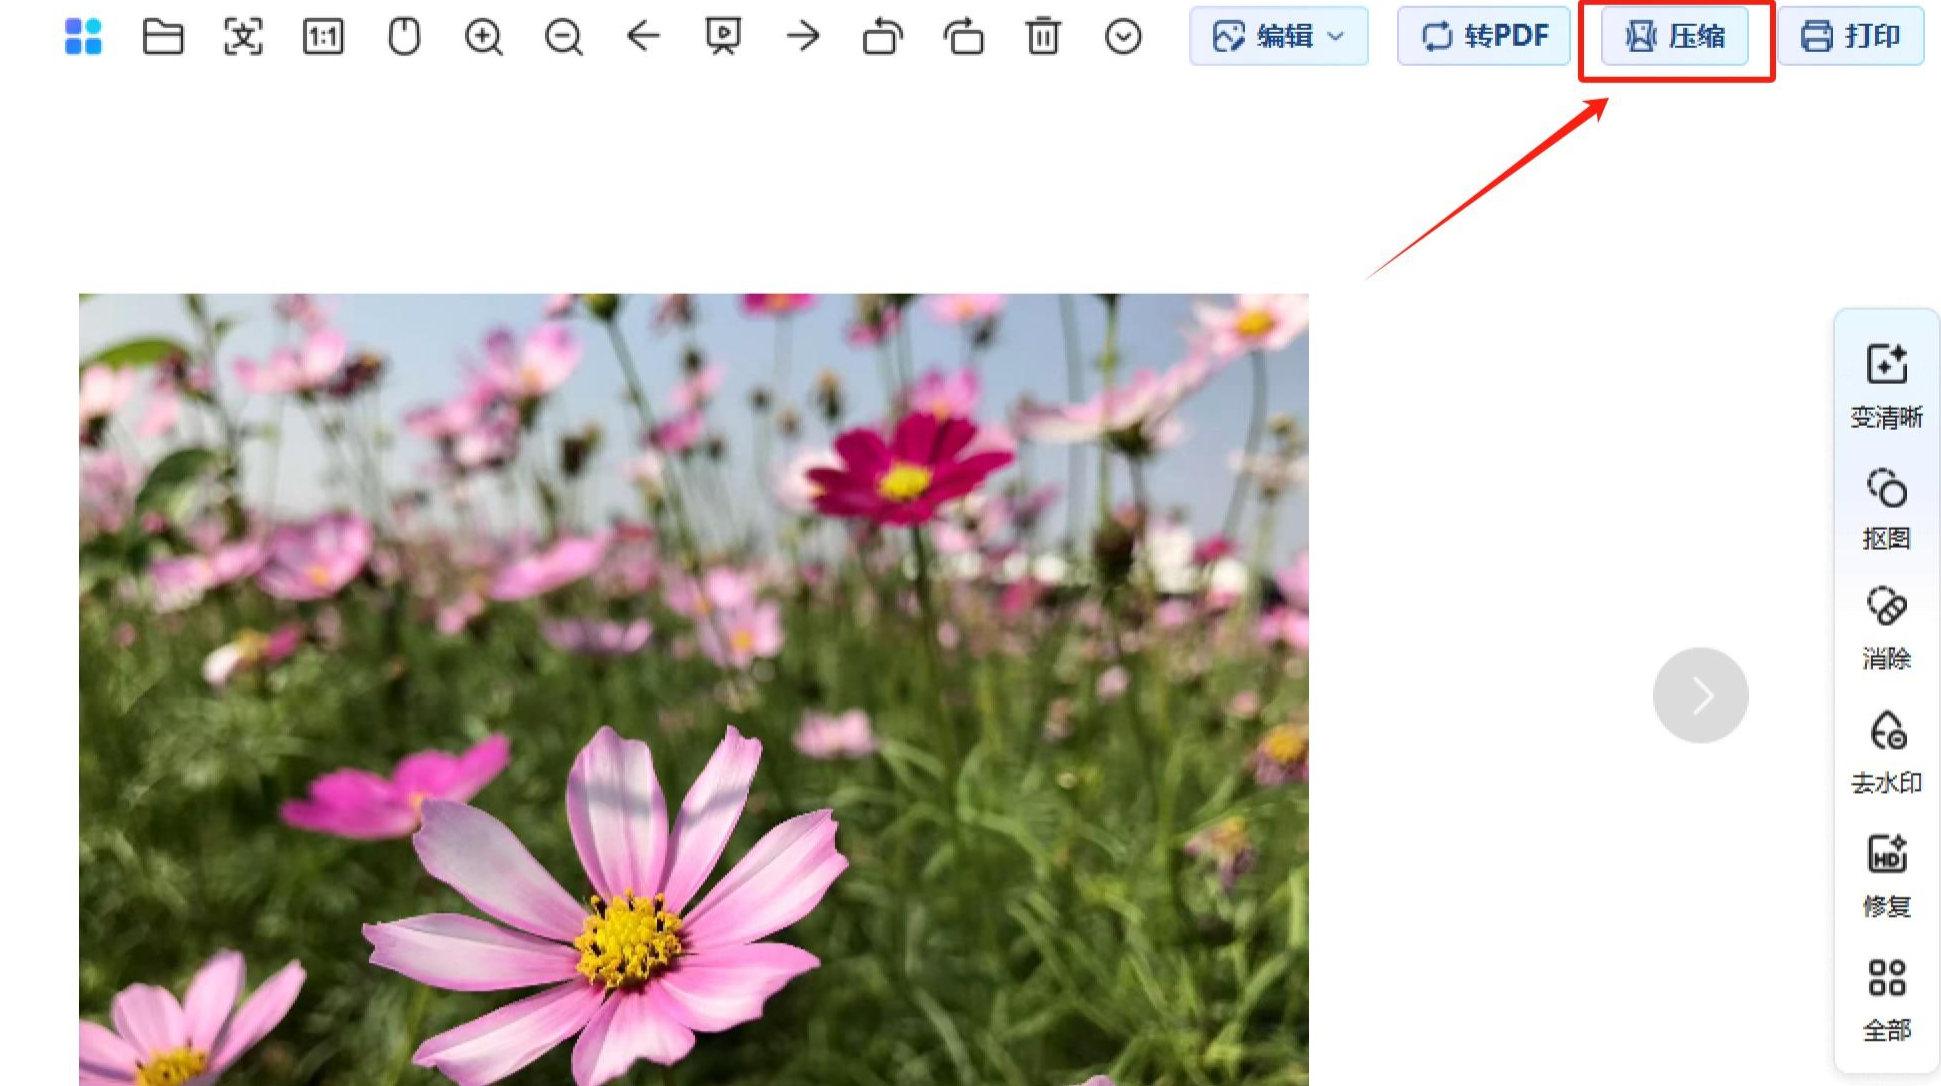Viewport: 1941px width, 1086px height.
Task: Rotate image clockwise
Action: [x=964, y=37]
